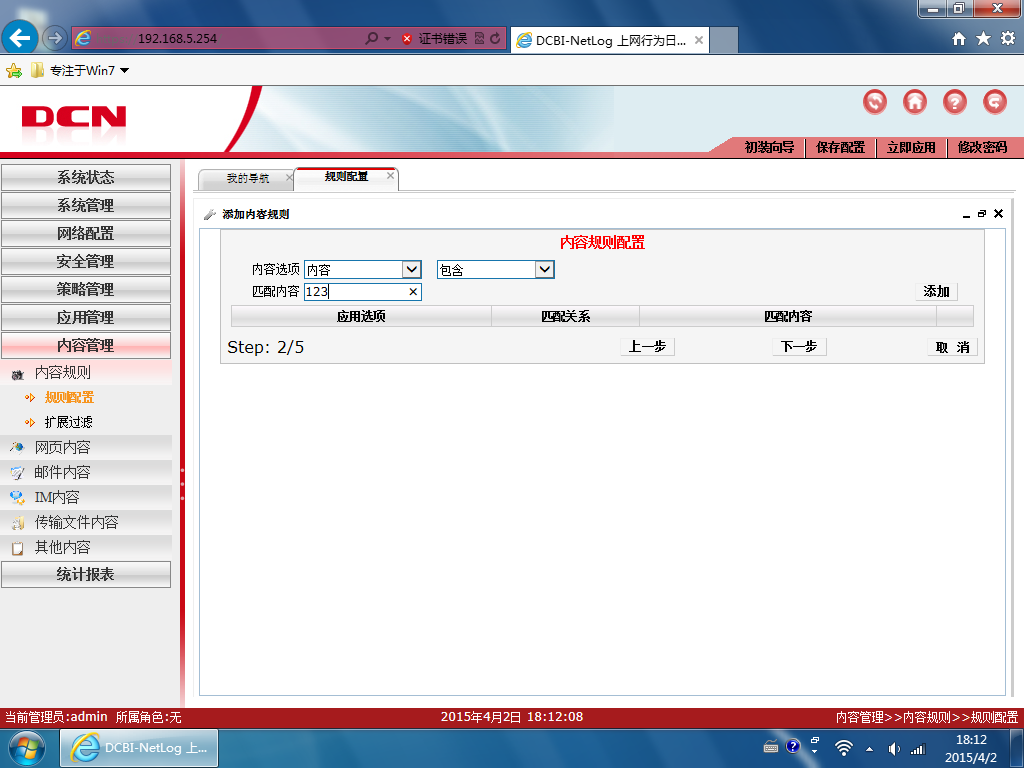Click the red refresh circle icon in header

(x=874, y=102)
